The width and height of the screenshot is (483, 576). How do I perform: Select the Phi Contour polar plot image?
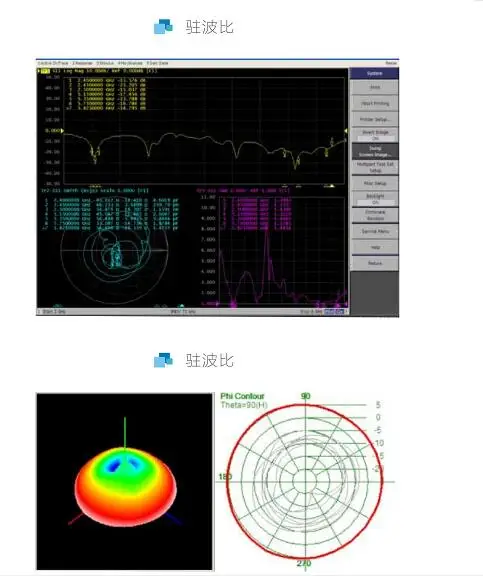[x=306, y=481]
